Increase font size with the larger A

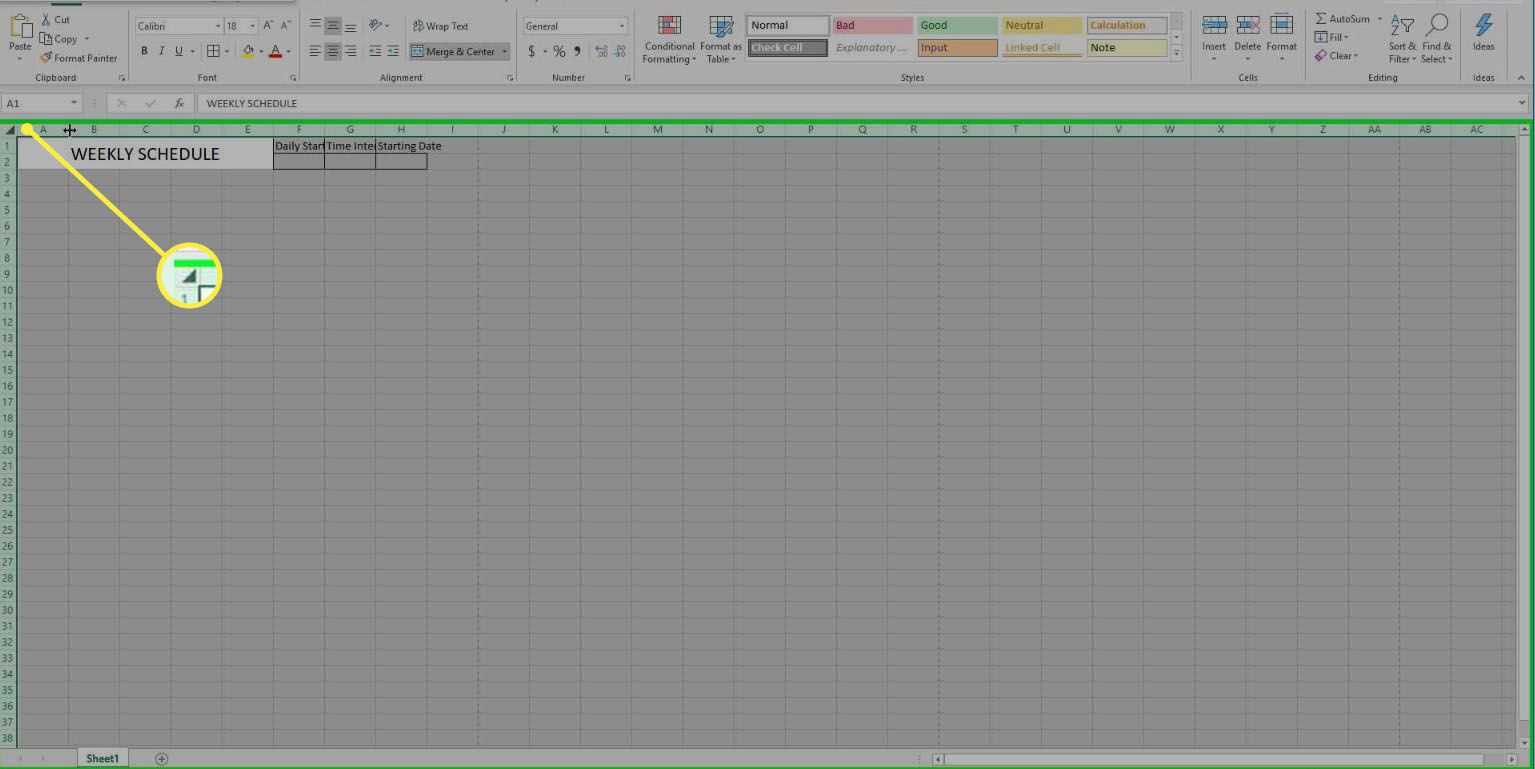point(269,26)
